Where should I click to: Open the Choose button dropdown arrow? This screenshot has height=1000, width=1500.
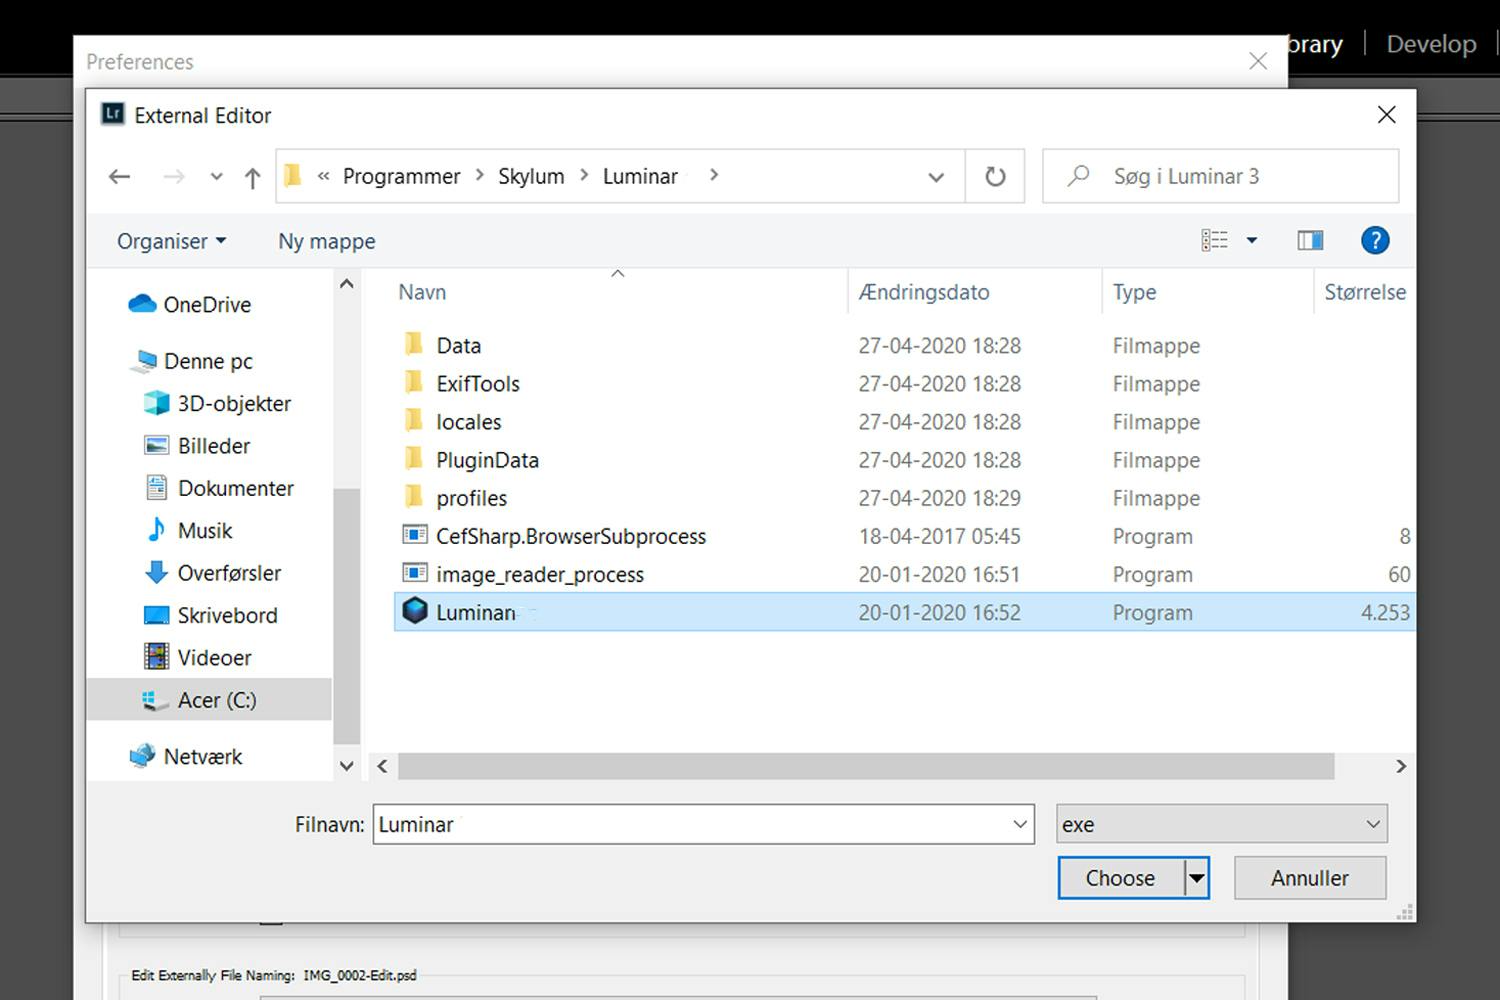(x=1197, y=878)
